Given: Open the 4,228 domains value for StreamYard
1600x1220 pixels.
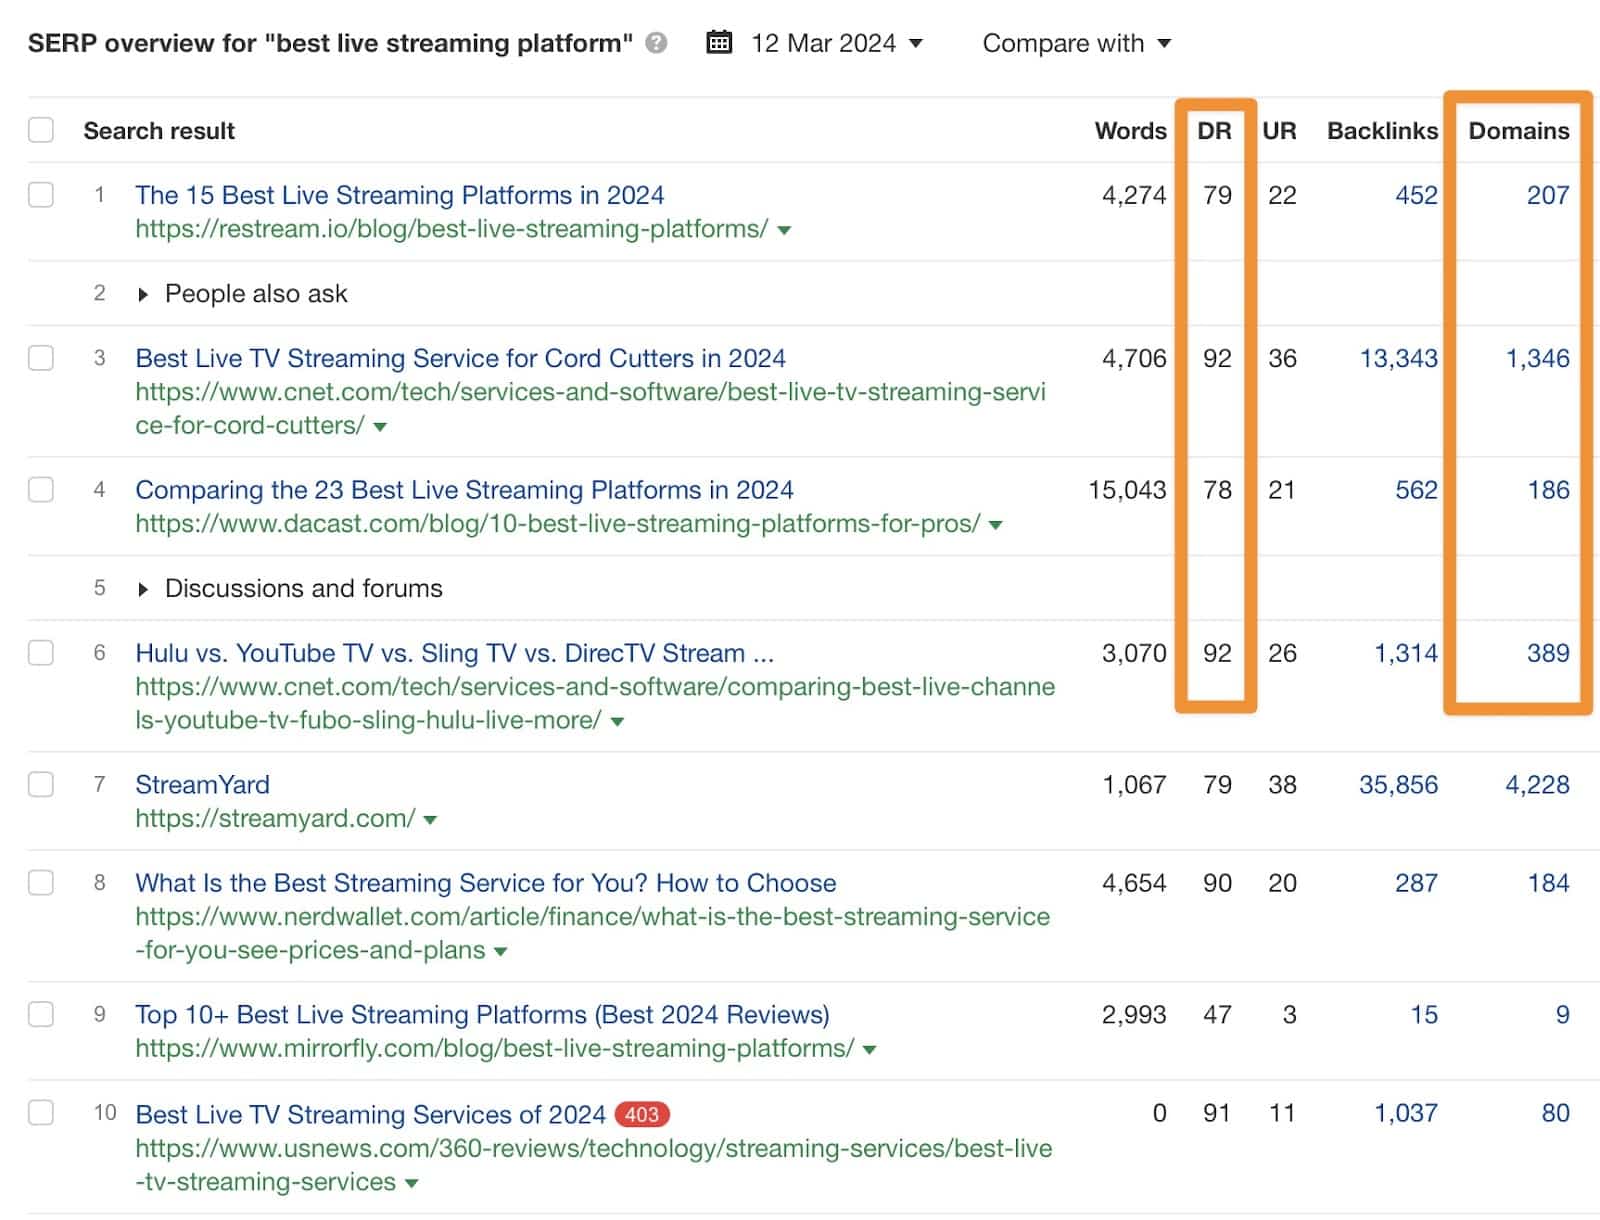Looking at the screenshot, I should pos(1537,785).
